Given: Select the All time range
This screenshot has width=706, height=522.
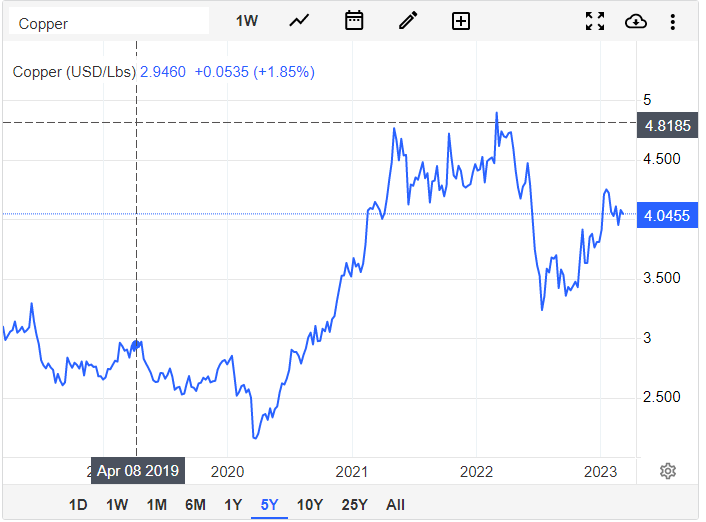Looking at the screenshot, I should click(x=395, y=504).
